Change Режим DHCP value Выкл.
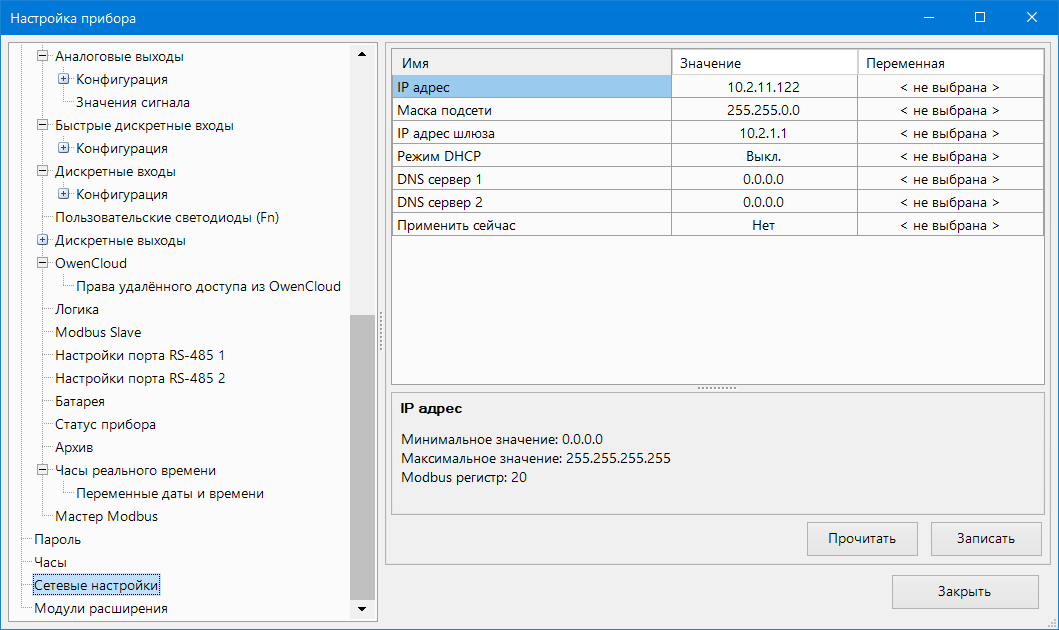1059x630 pixels. [763, 156]
